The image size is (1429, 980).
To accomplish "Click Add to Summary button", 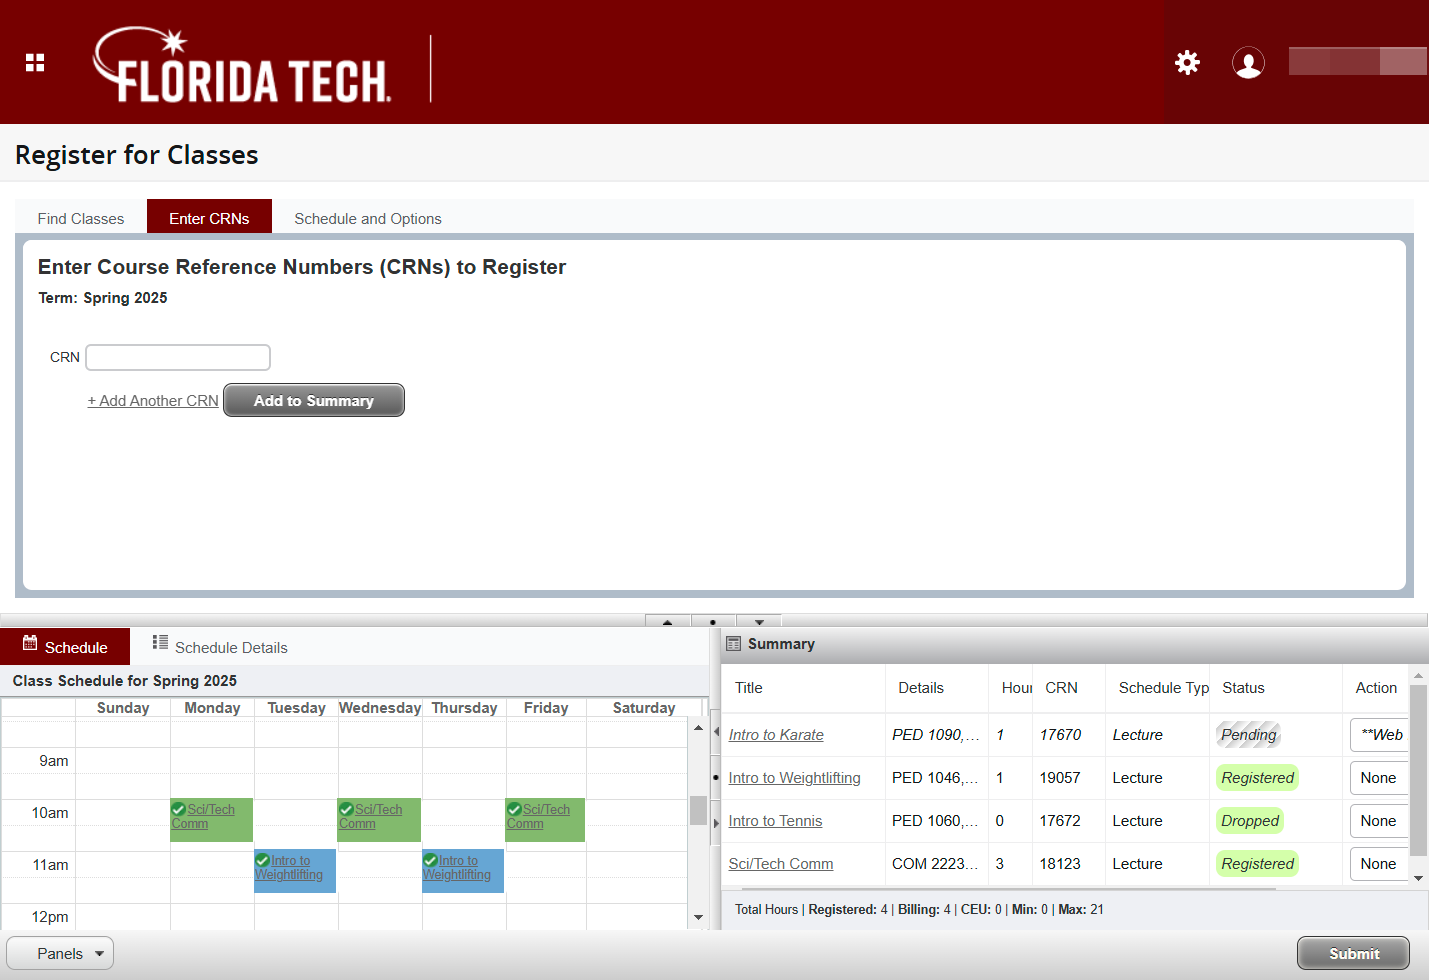I will pos(314,400).
